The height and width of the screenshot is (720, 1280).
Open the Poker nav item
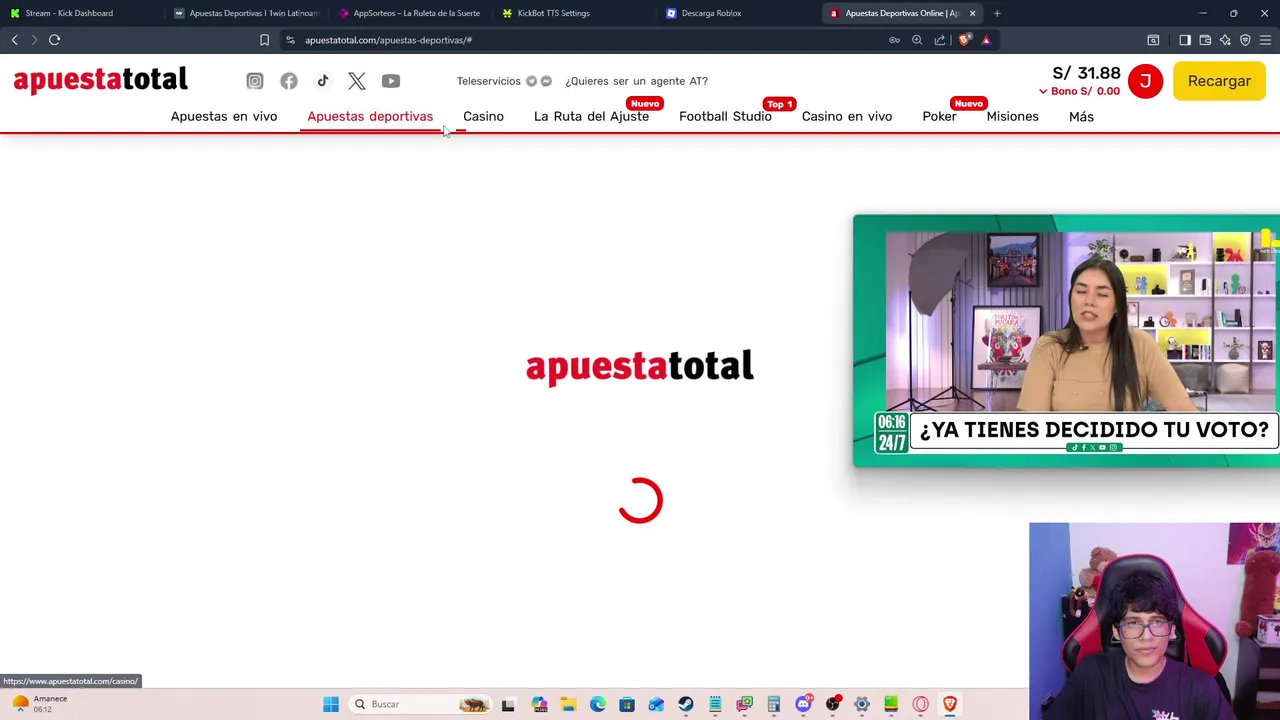tap(939, 116)
